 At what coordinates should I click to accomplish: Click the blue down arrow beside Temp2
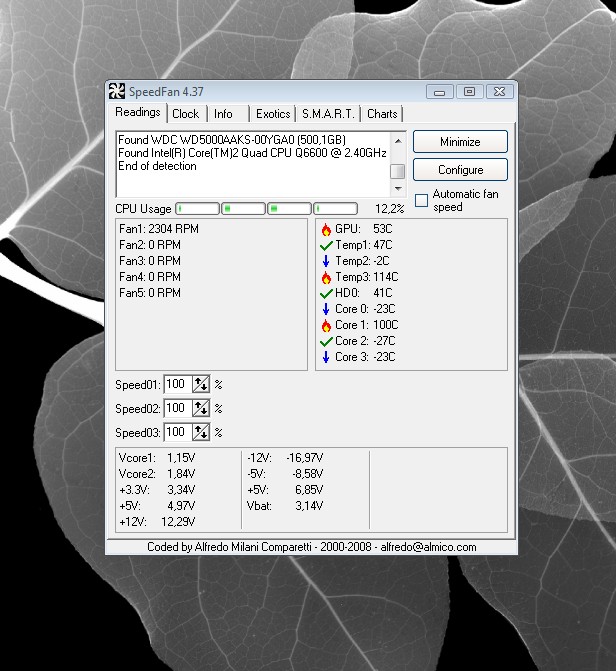click(326, 261)
